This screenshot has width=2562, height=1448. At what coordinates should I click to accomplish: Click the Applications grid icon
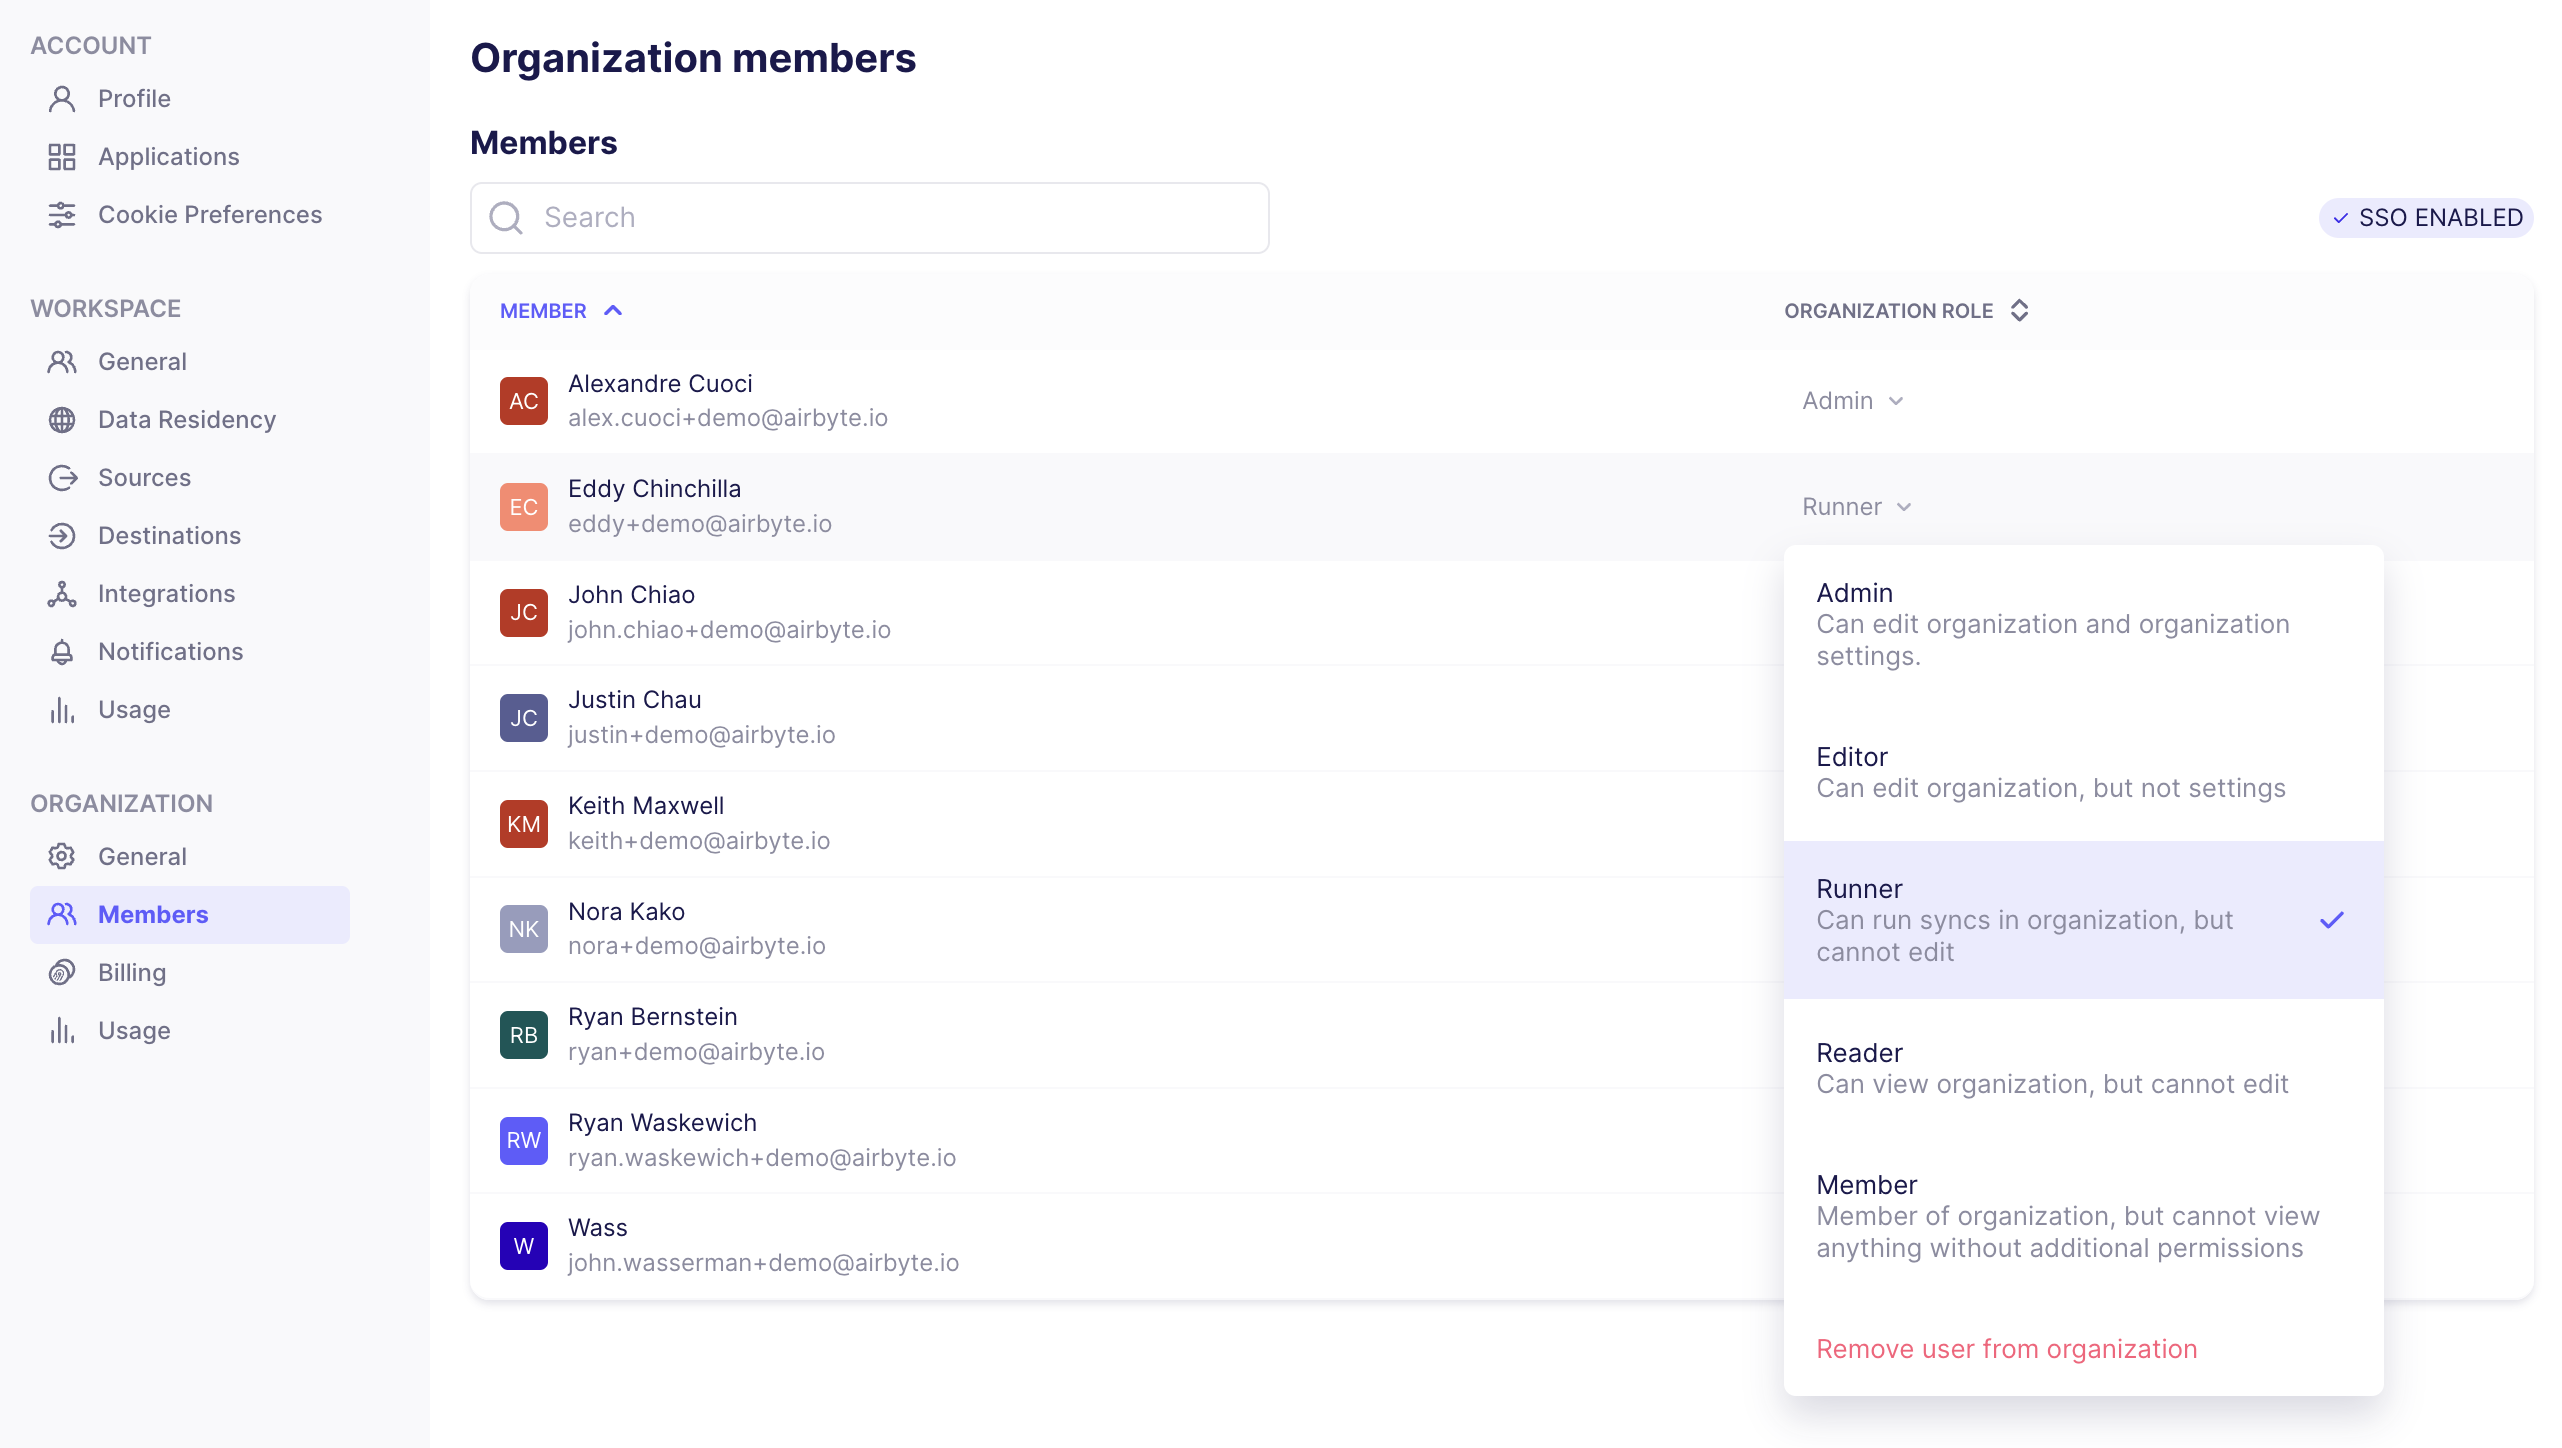pos(62,157)
